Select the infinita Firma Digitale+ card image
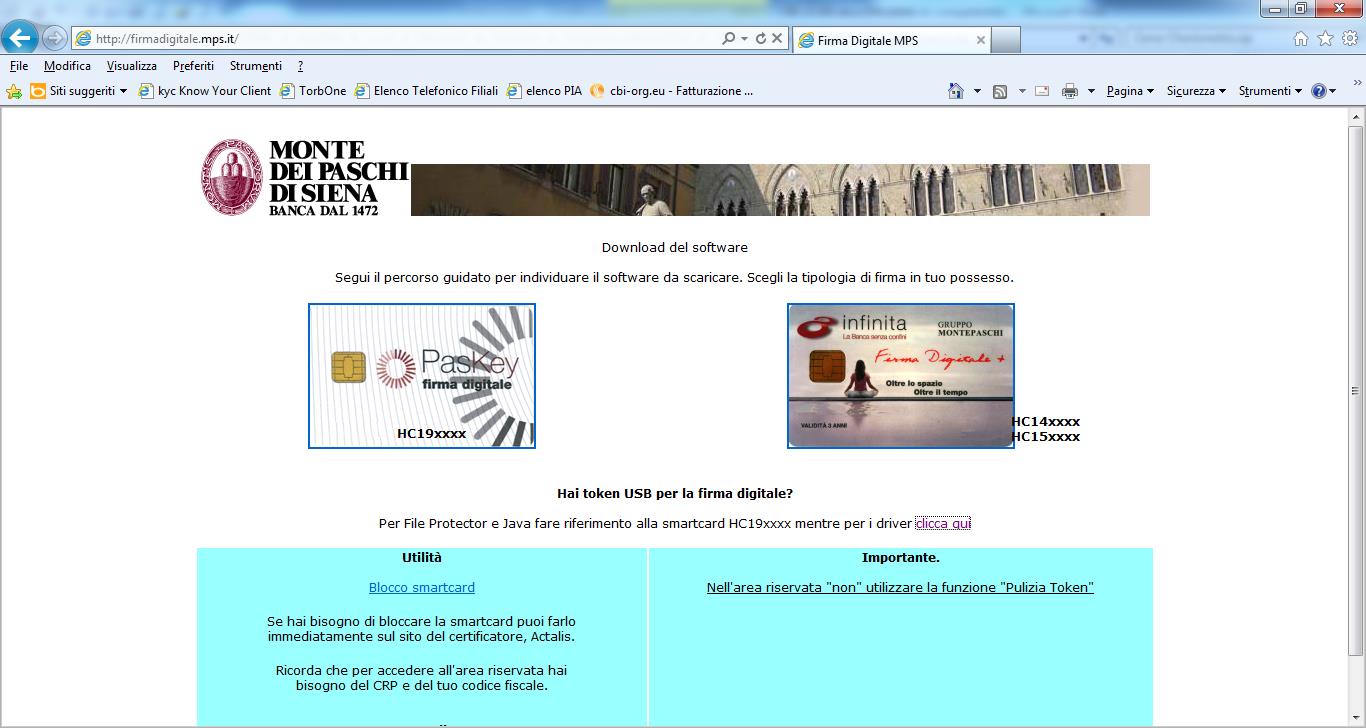The image size is (1366, 728). (x=901, y=376)
